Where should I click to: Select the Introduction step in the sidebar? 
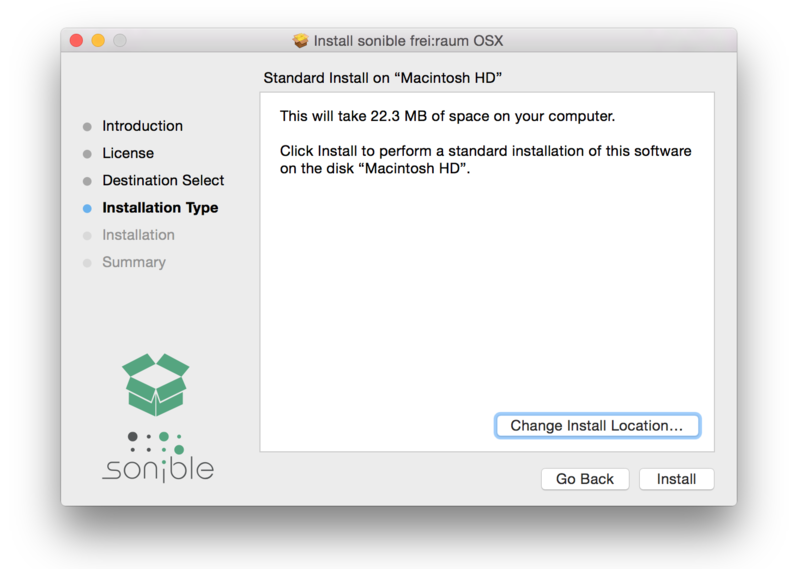click(x=142, y=126)
